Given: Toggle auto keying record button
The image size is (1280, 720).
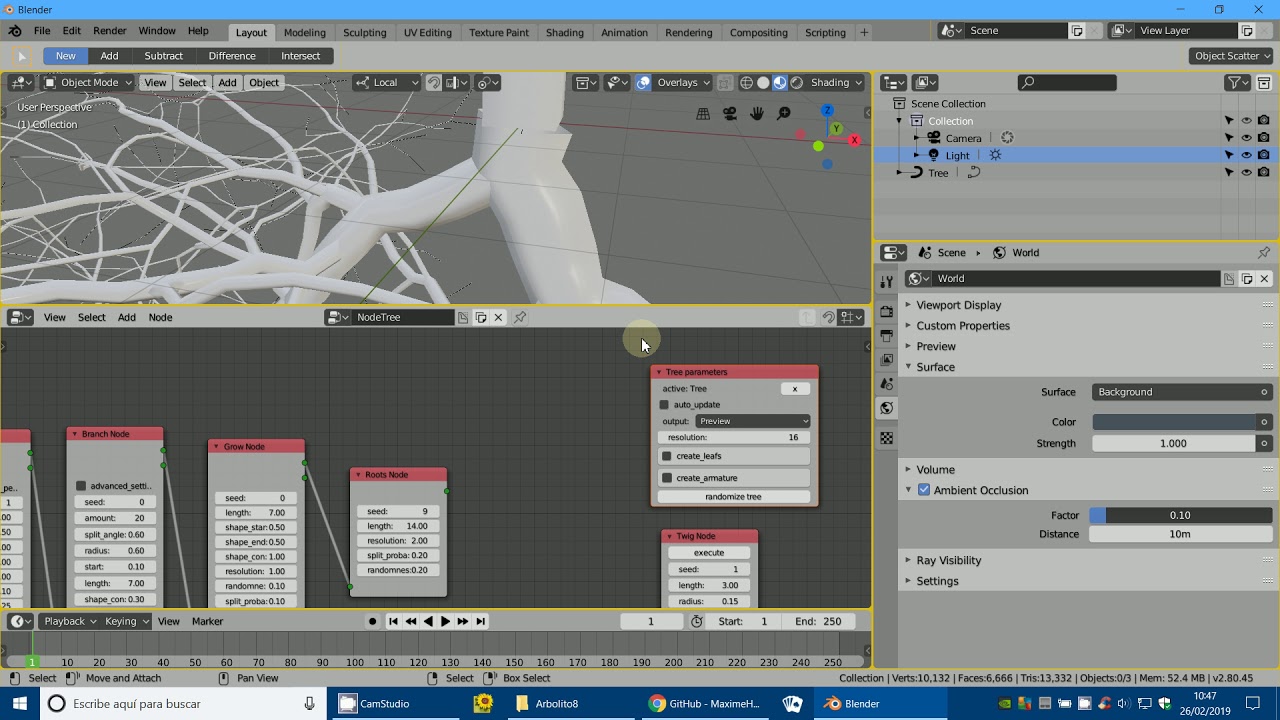Looking at the screenshot, I should tap(372, 621).
